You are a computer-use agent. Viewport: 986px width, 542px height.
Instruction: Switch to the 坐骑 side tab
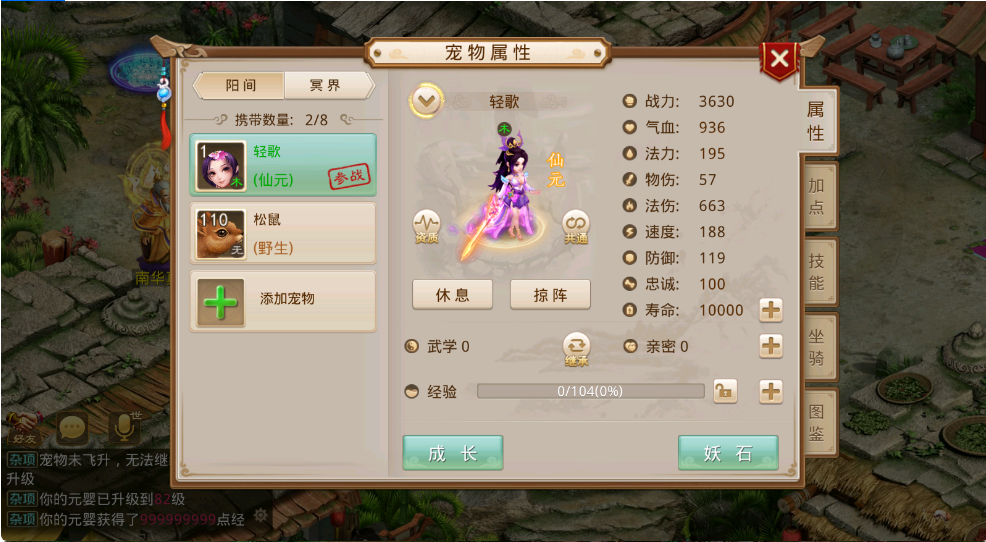click(817, 347)
